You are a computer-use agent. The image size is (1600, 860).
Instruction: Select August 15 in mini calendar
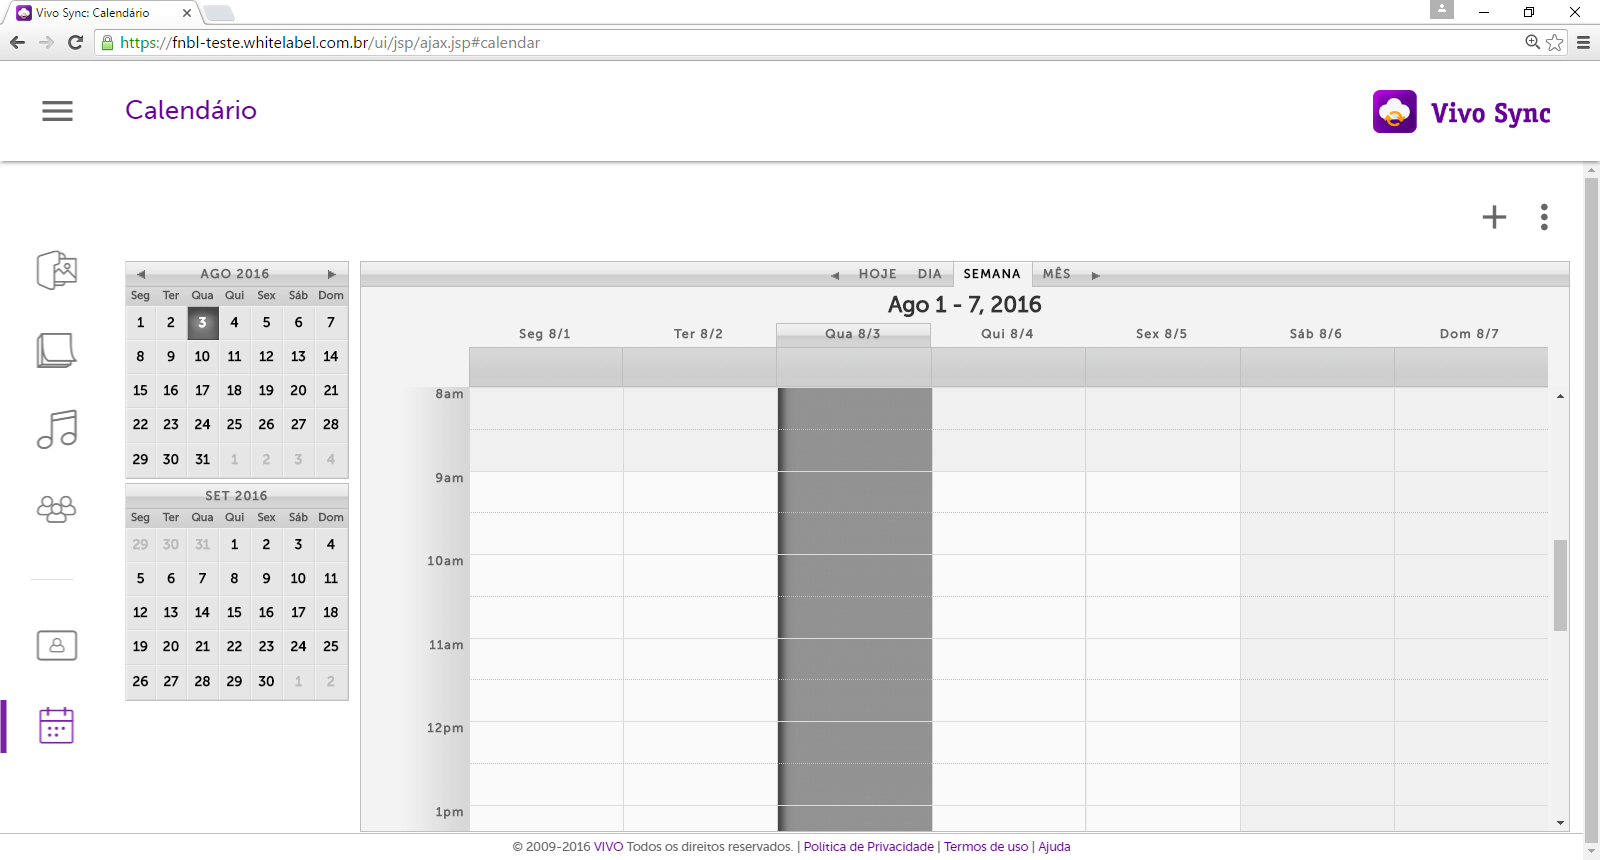(140, 391)
